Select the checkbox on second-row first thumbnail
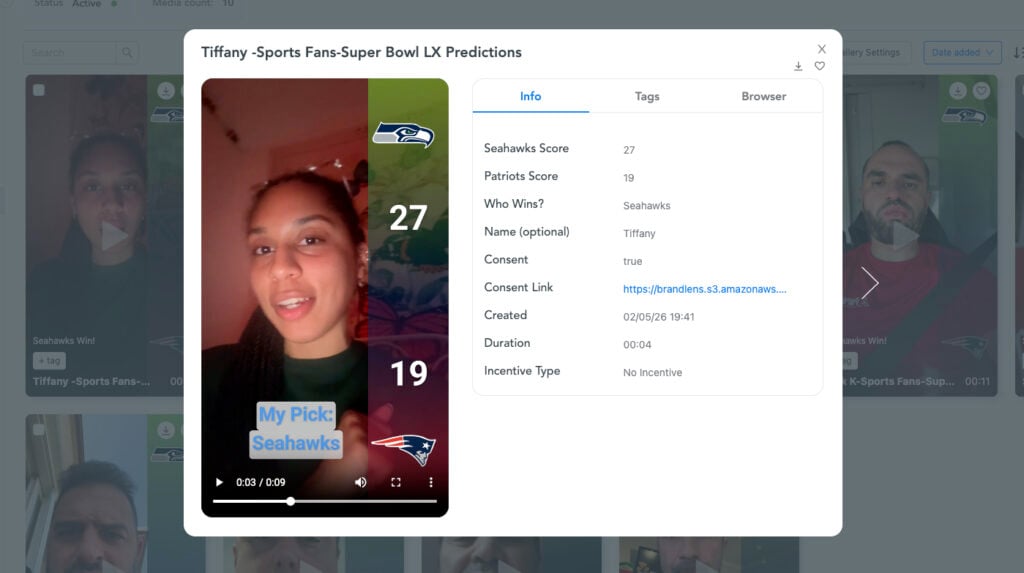 tap(39, 430)
